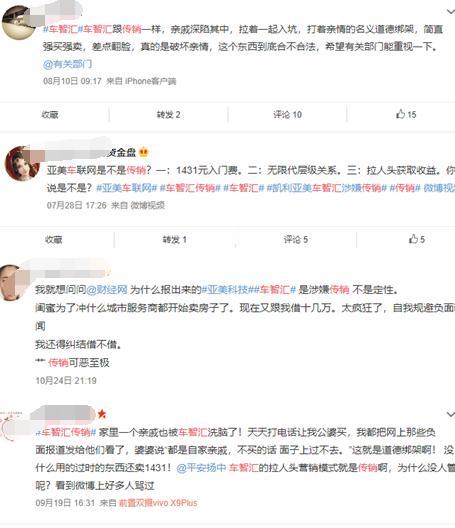The image size is (455, 528).
Task: Open 评论 10 comments on first post
Action: 287,115
